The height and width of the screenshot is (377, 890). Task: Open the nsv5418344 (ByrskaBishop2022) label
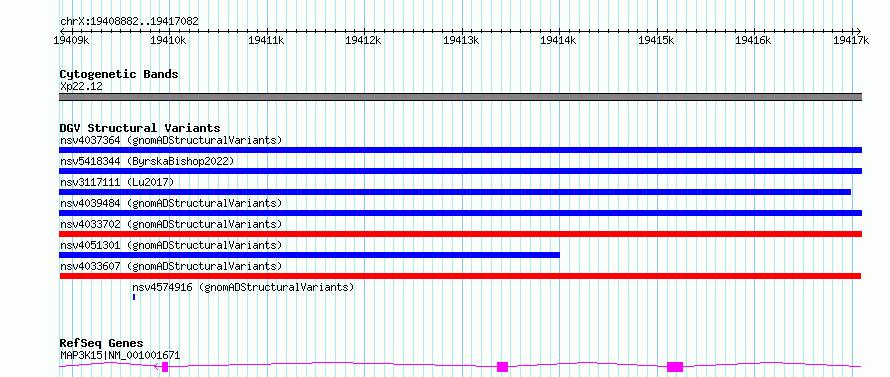(x=147, y=161)
